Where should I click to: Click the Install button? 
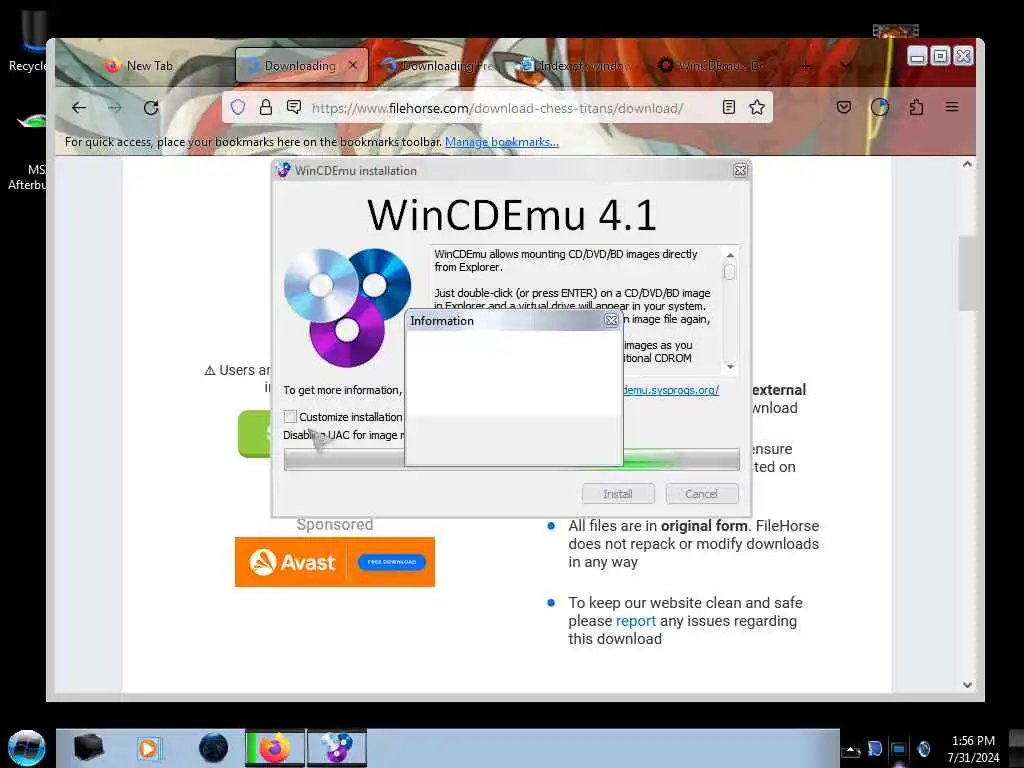[618, 494]
